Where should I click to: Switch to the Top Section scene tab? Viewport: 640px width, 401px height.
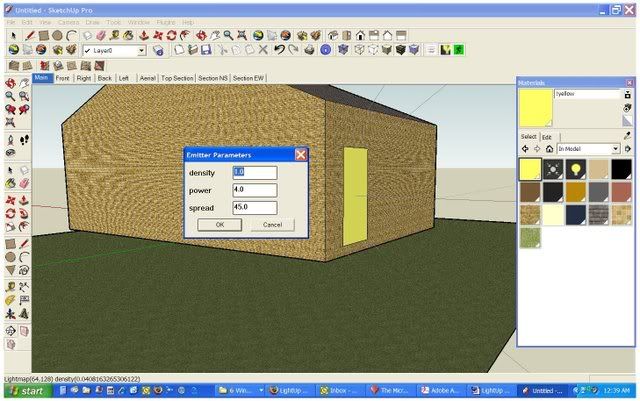(x=179, y=77)
